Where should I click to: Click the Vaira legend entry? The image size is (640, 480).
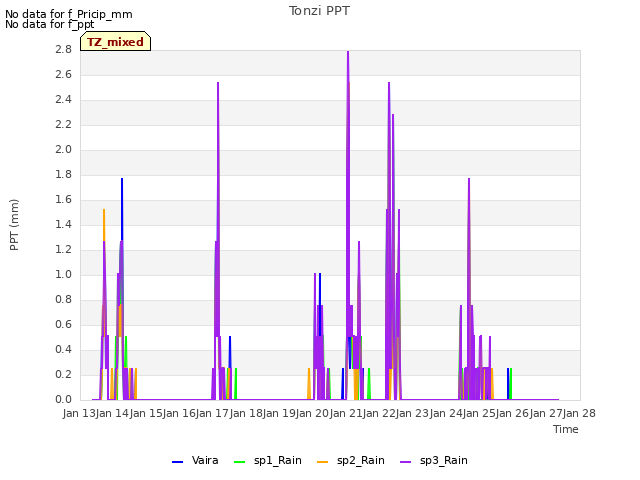tap(195, 460)
